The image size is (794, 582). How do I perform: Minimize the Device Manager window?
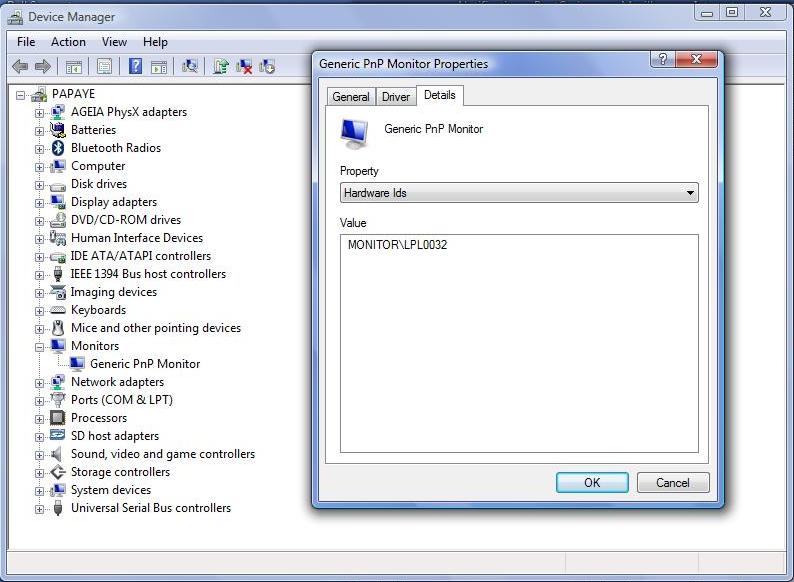(707, 13)
